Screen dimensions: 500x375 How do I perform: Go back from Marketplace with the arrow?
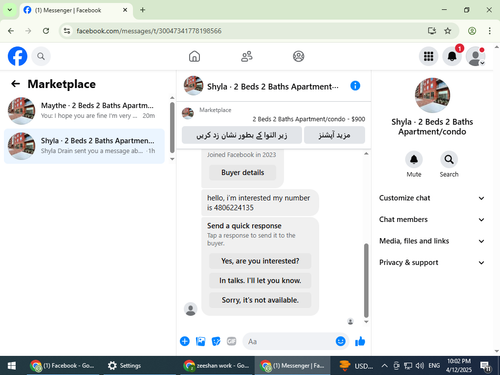click(15, 84)
